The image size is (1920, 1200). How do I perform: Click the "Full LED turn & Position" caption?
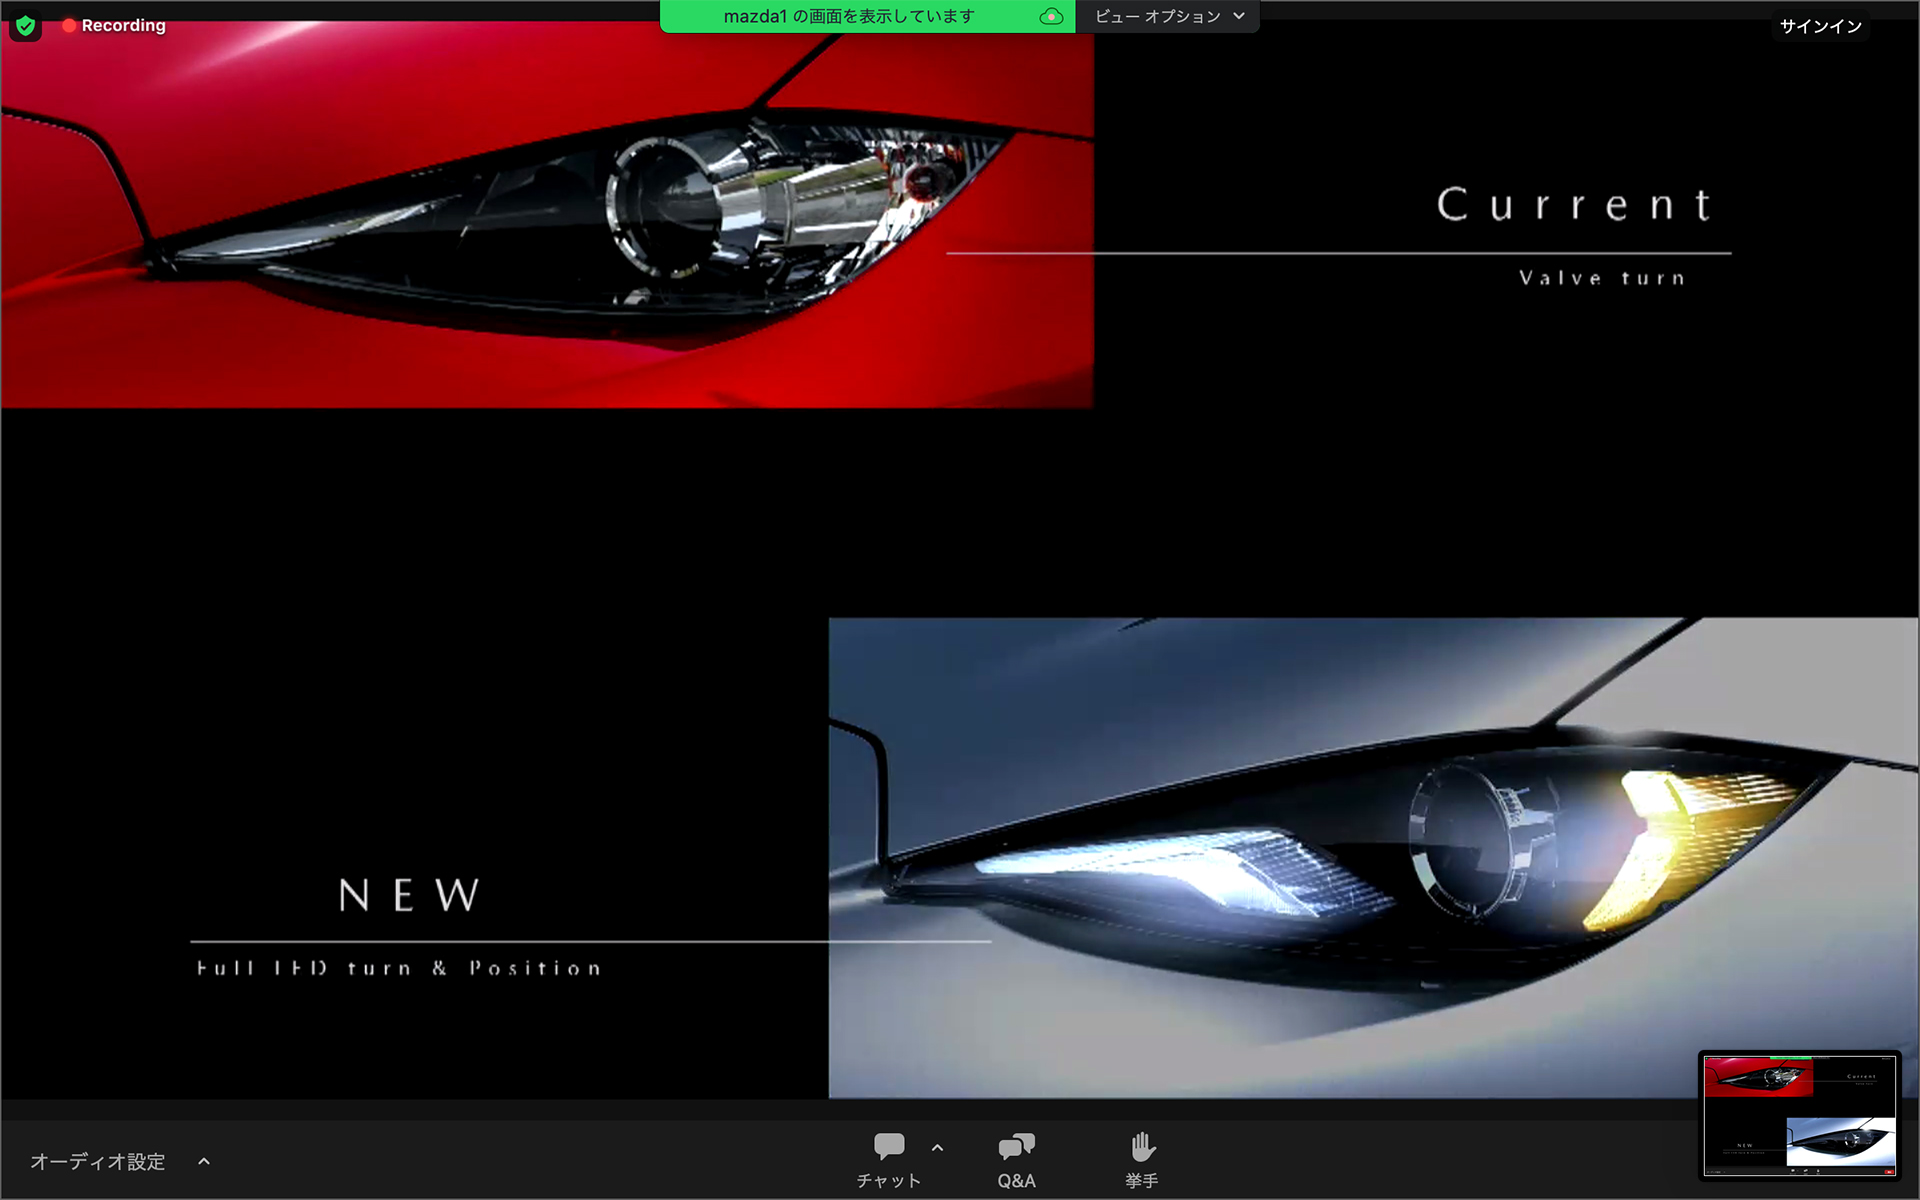(399, 968)
